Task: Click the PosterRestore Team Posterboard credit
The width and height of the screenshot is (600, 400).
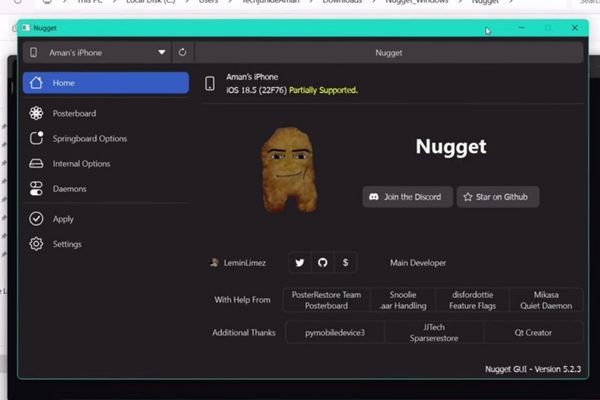Action: pyautogui.click(x=326, y=300)
